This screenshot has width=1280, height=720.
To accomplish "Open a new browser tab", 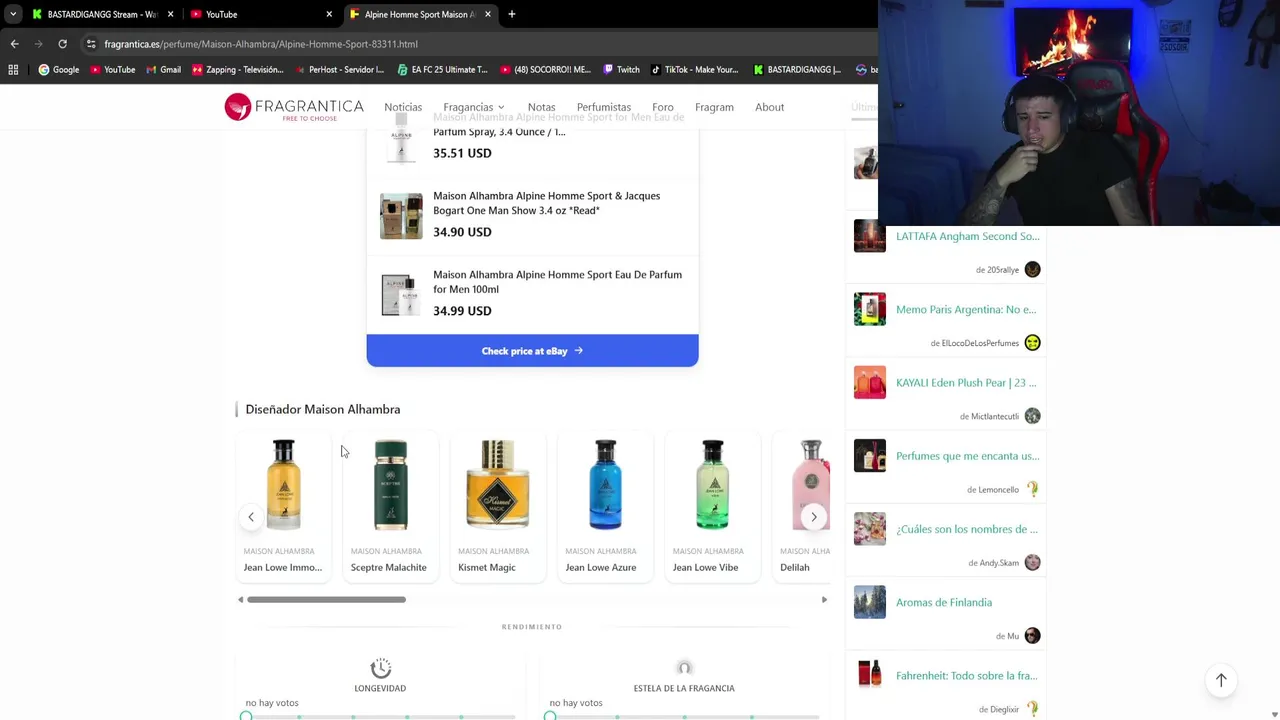I will pos(511,14).
